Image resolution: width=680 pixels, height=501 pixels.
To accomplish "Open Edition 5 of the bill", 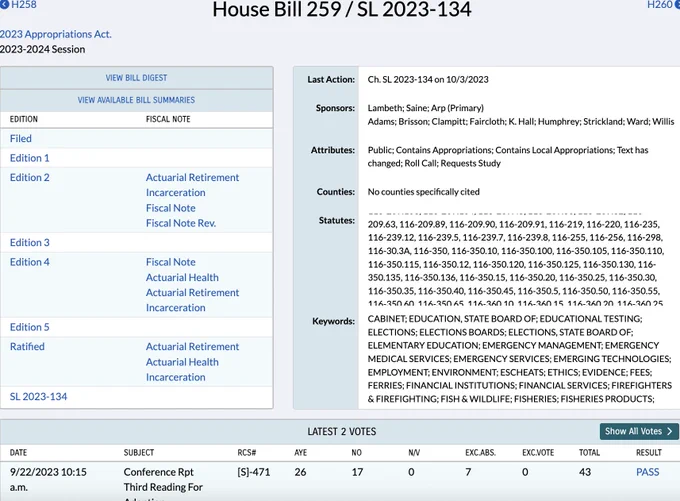I will [29, 327].
